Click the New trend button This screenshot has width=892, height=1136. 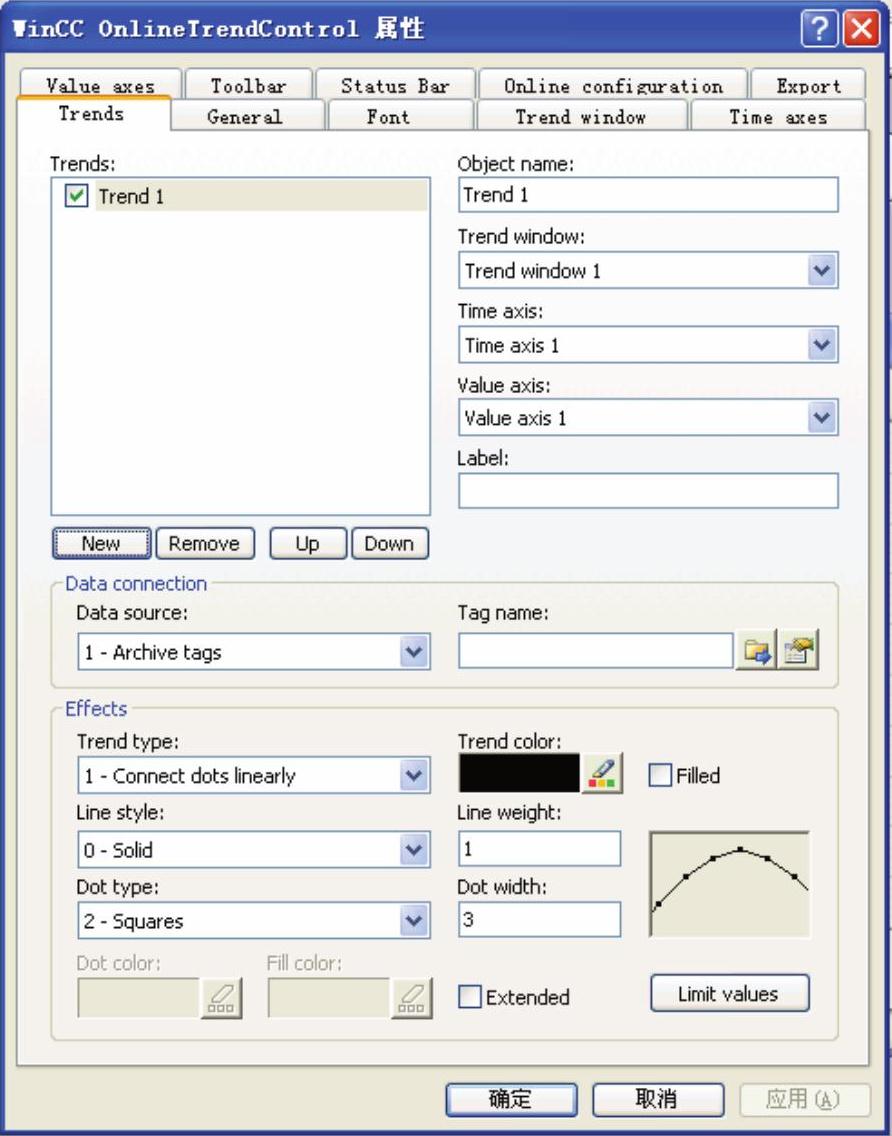pyautogui.click(x=101, y=543)
